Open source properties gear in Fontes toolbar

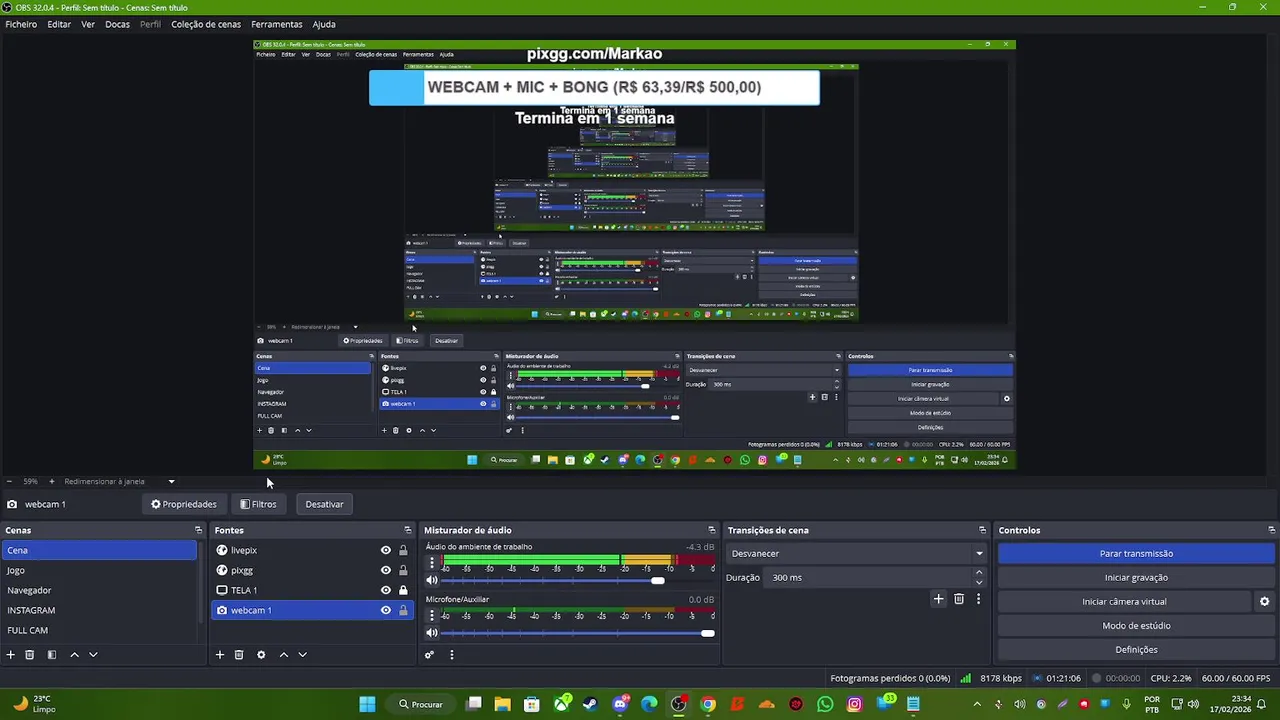261,655
